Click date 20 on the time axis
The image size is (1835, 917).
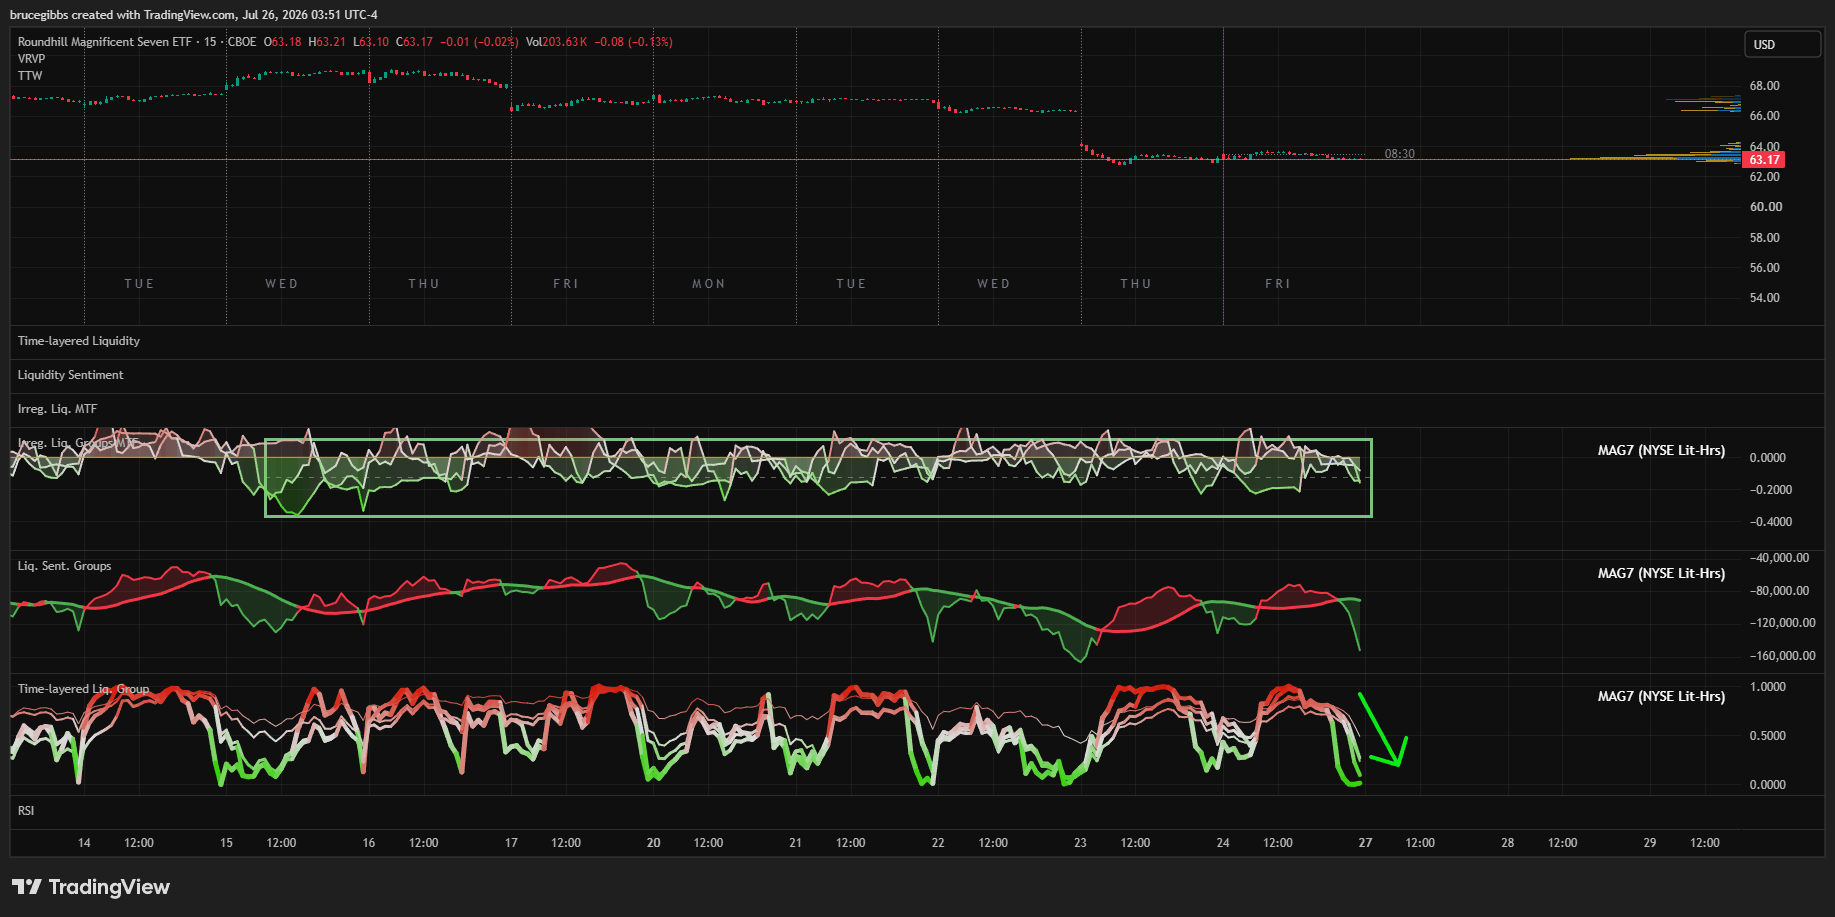coord(653,843)
